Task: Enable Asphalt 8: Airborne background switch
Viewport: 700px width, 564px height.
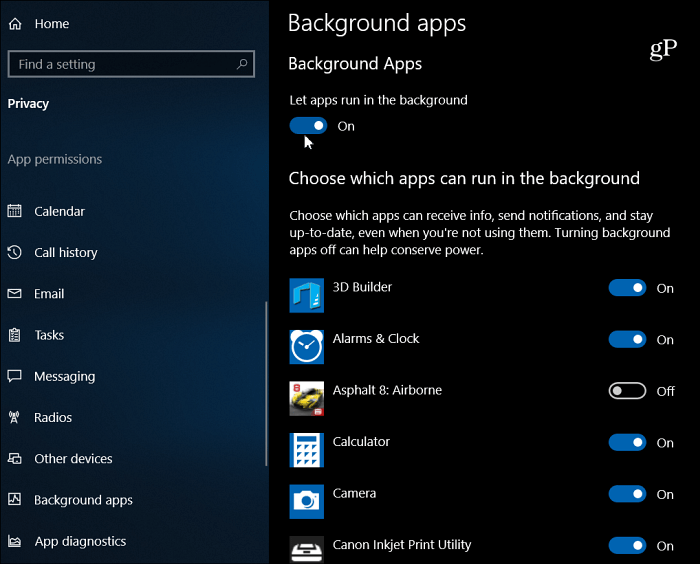Action: (x=627, y=391)
